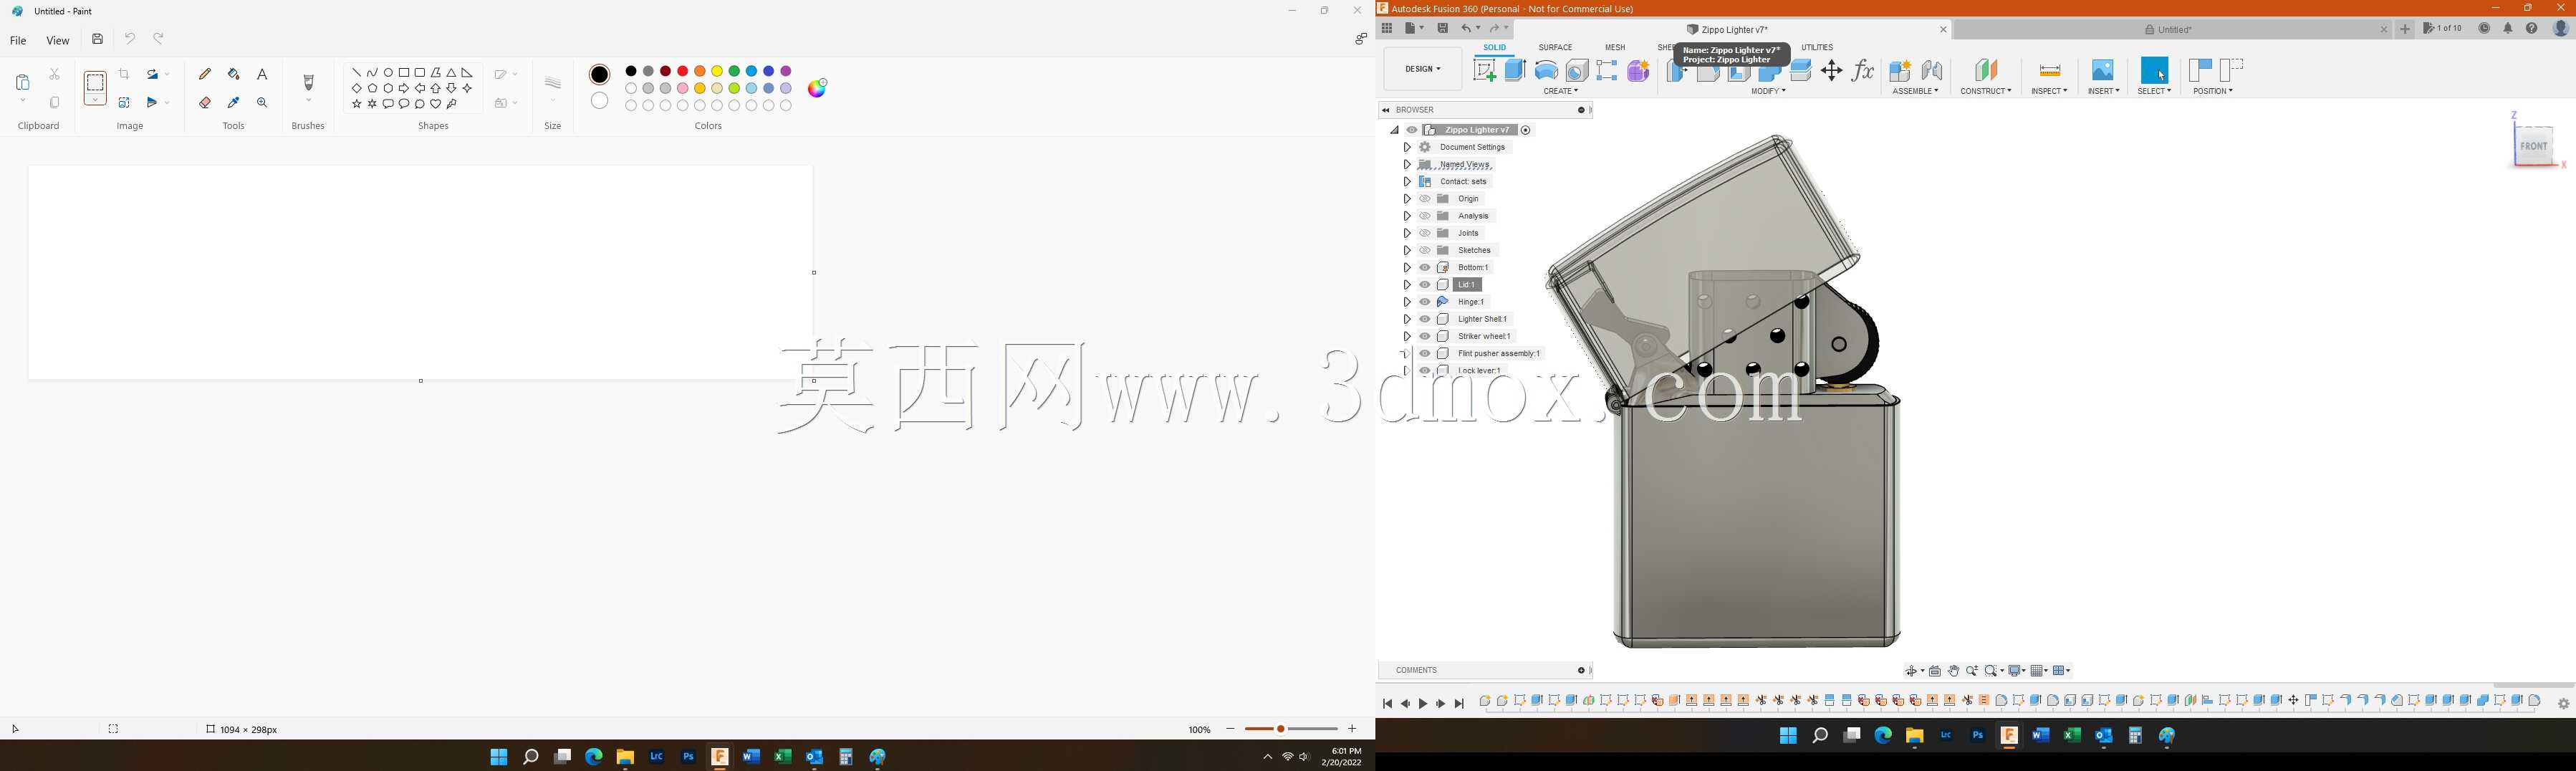Open the Fusion 360 Data Panel grid icon
2576x771 pixels.
coord(1387,28)
